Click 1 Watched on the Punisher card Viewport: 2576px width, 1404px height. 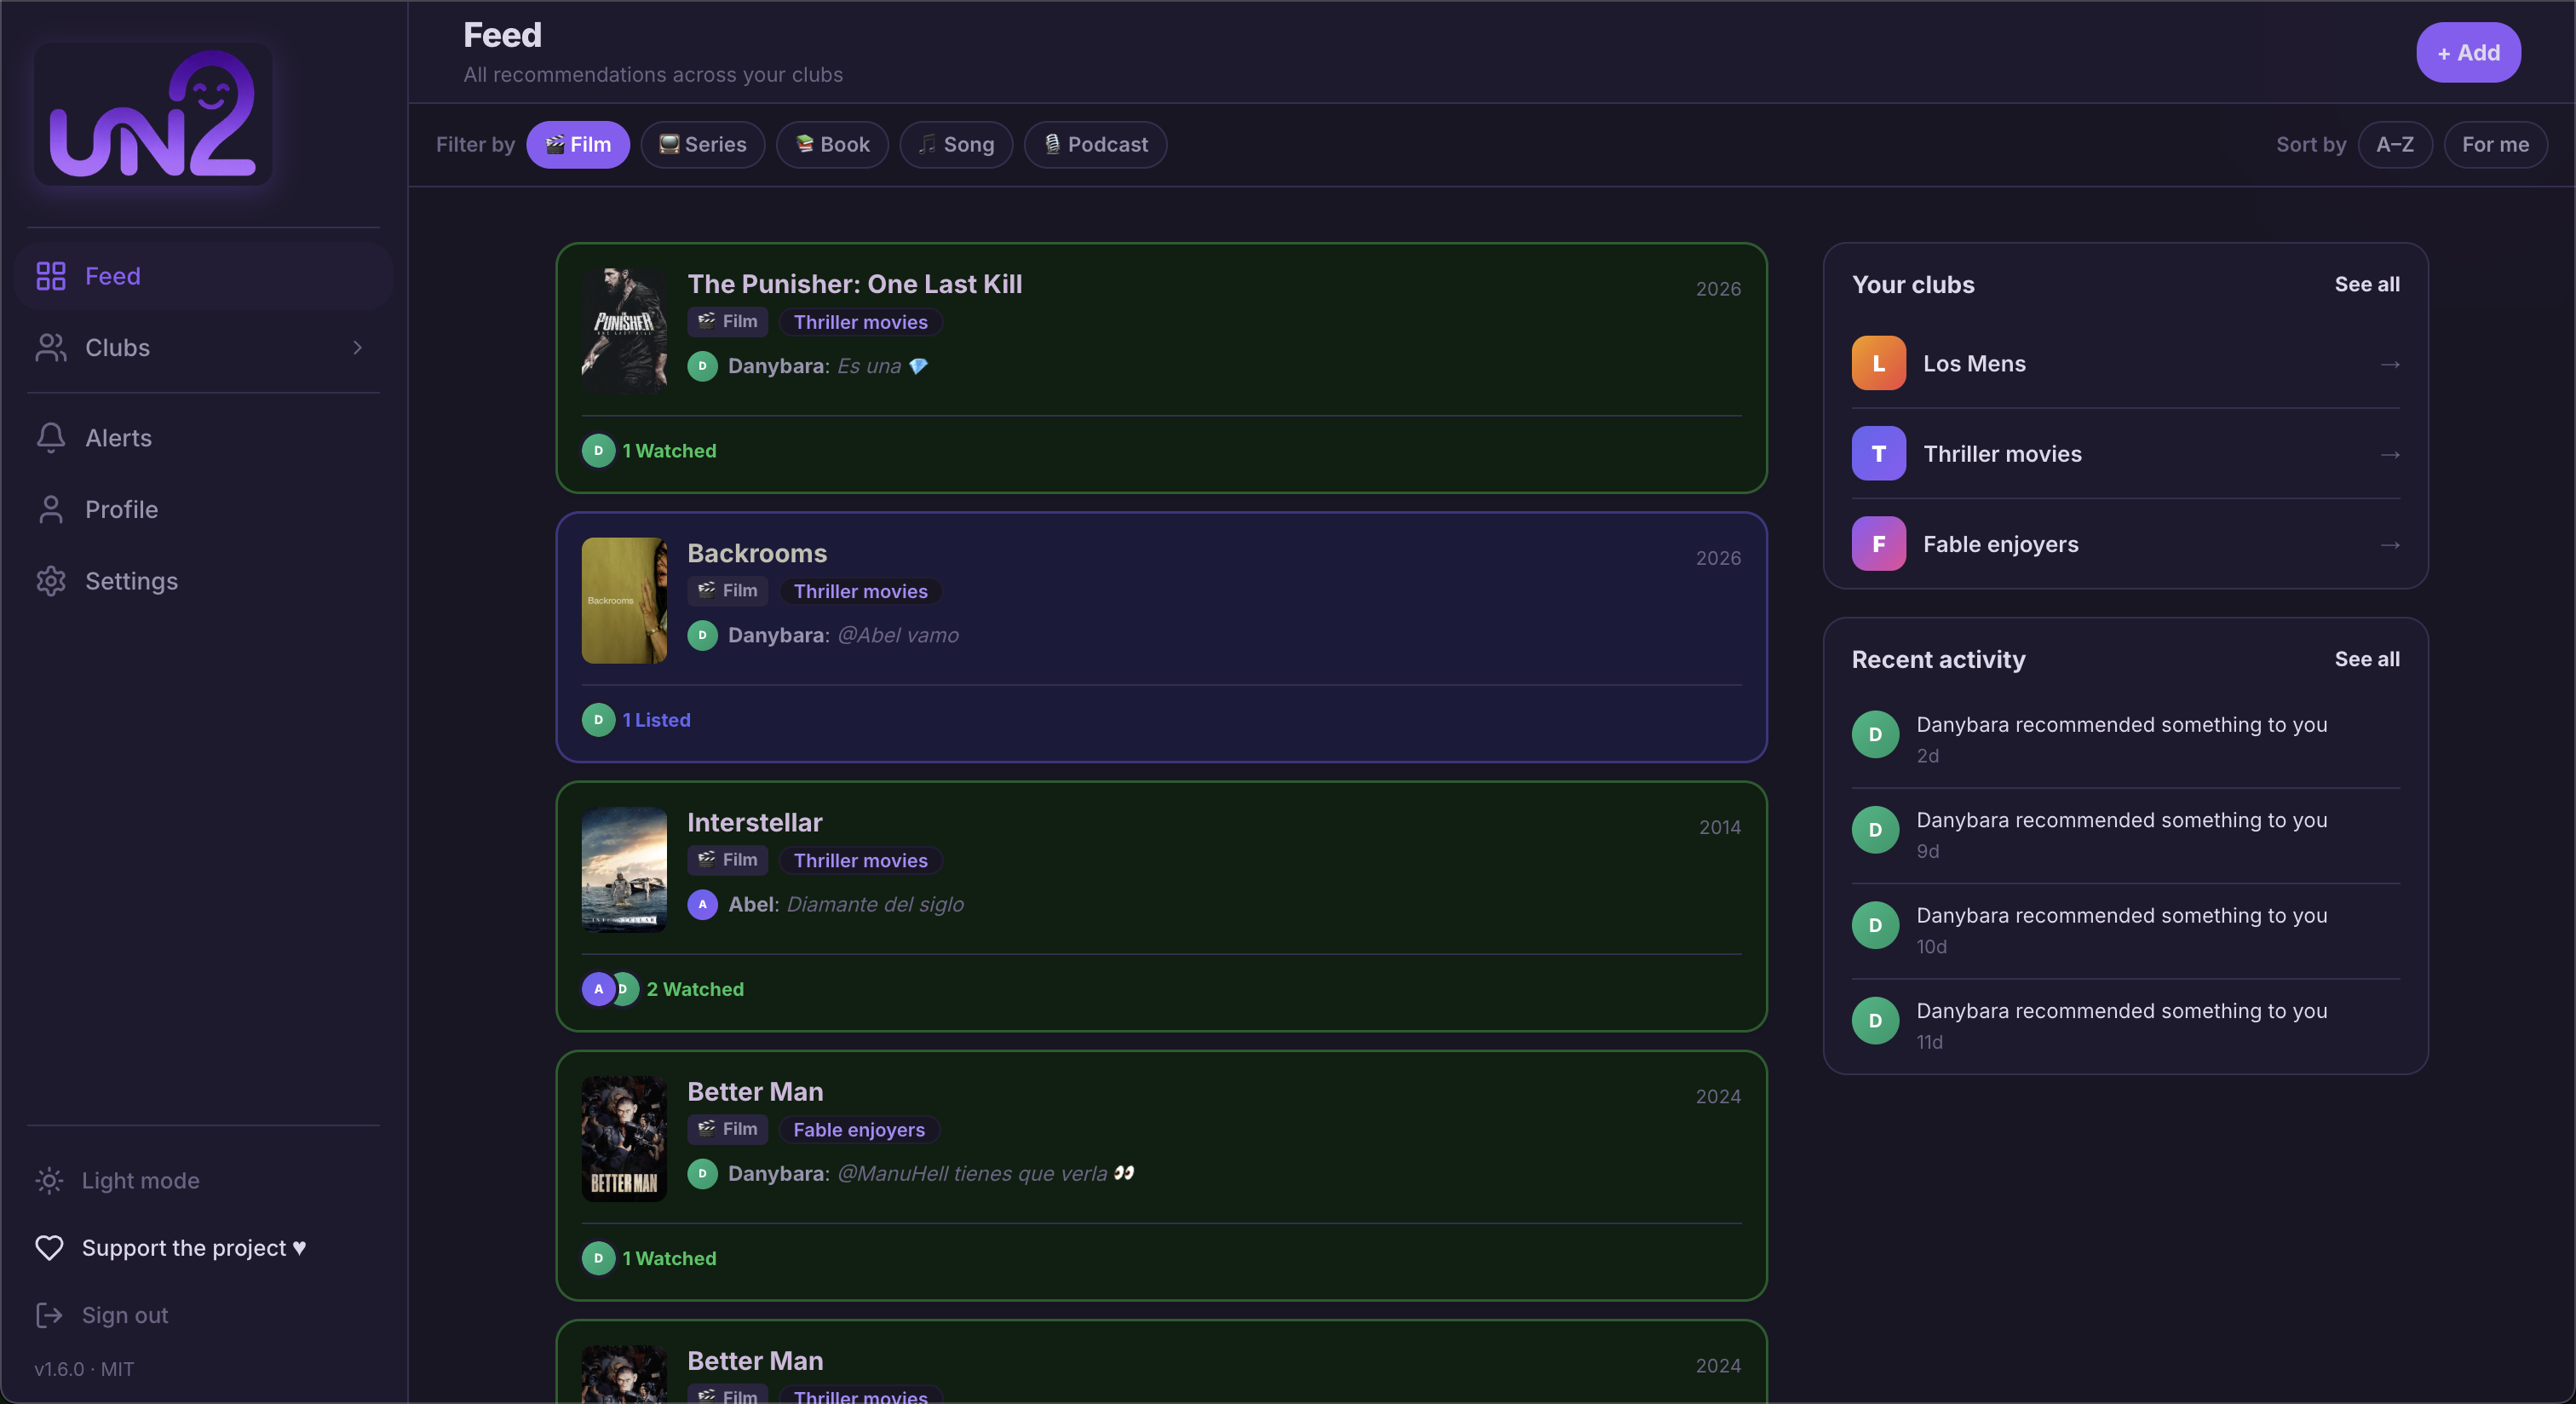(x=669, y=451)
